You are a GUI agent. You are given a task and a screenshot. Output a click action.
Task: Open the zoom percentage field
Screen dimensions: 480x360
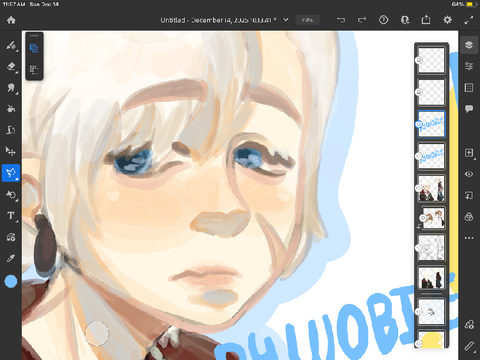point(308,20)
